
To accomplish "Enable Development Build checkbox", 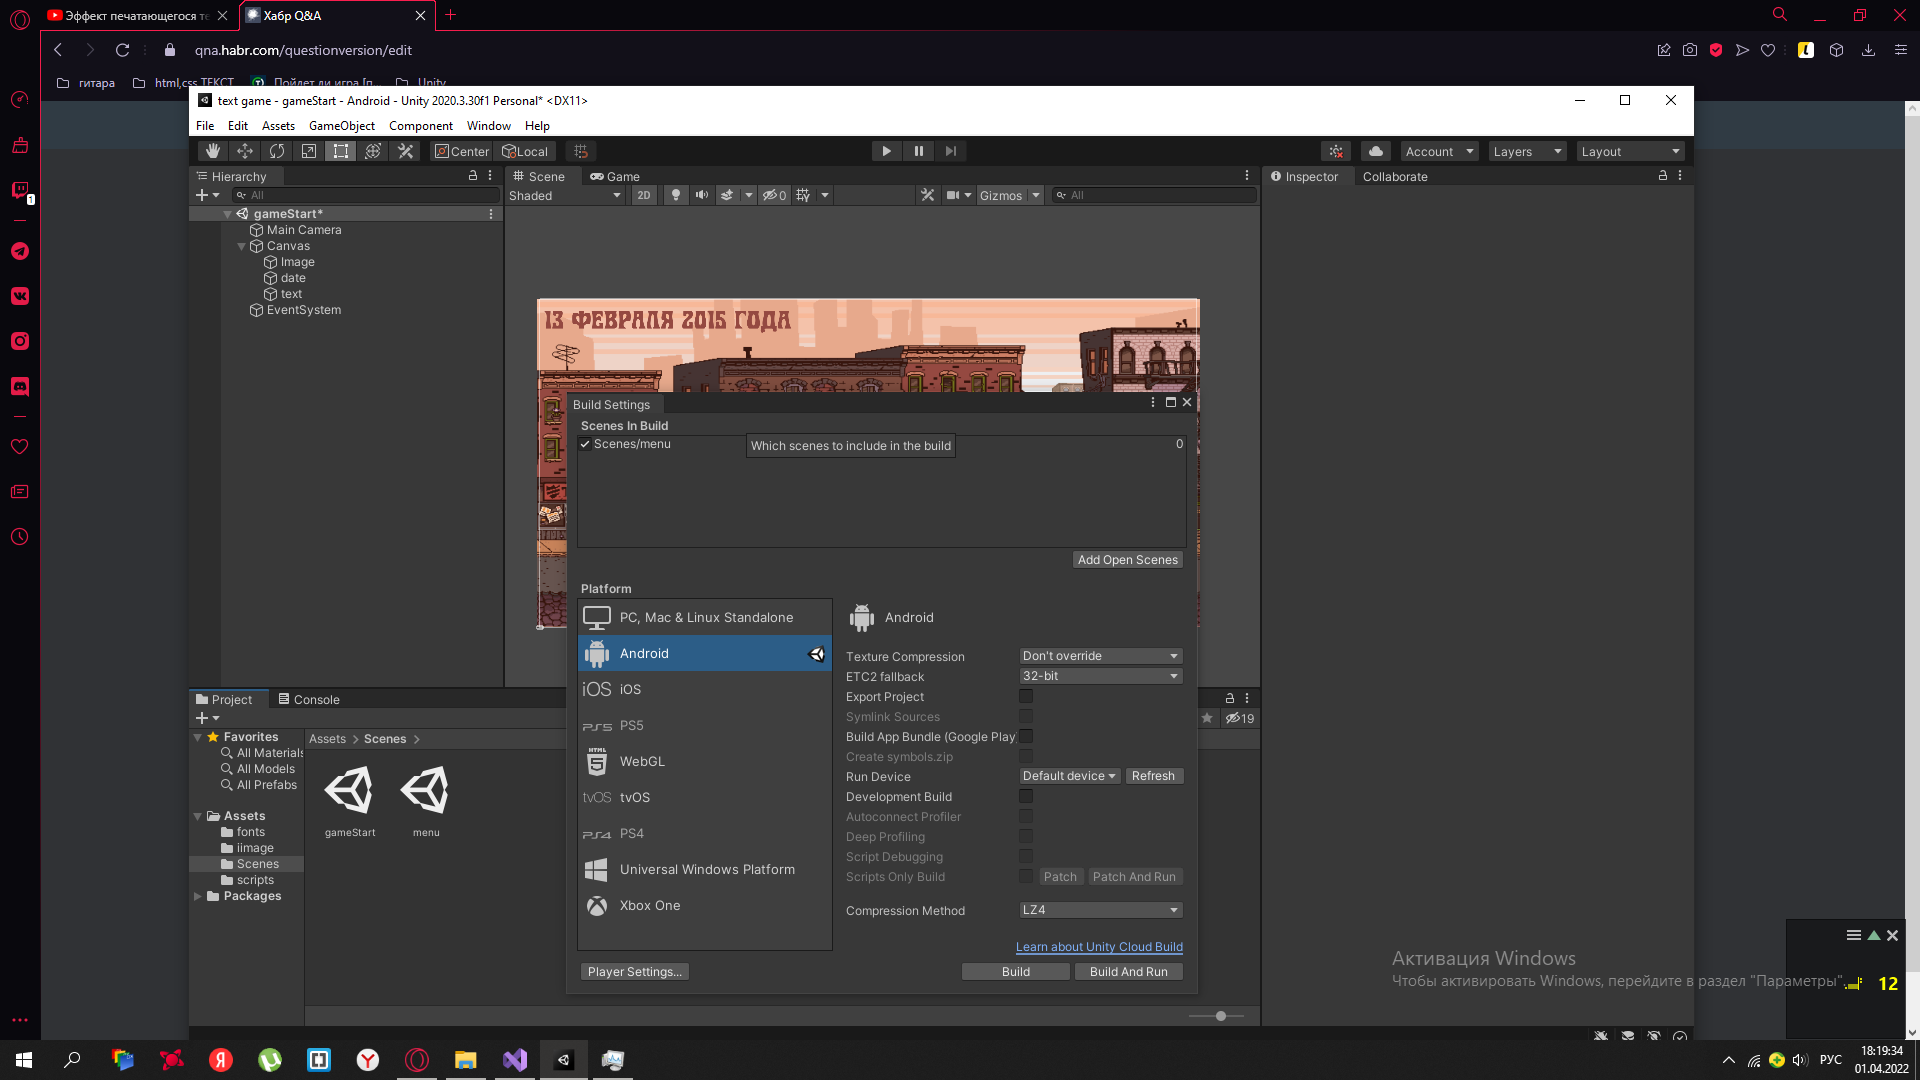I will point(1026,796).
